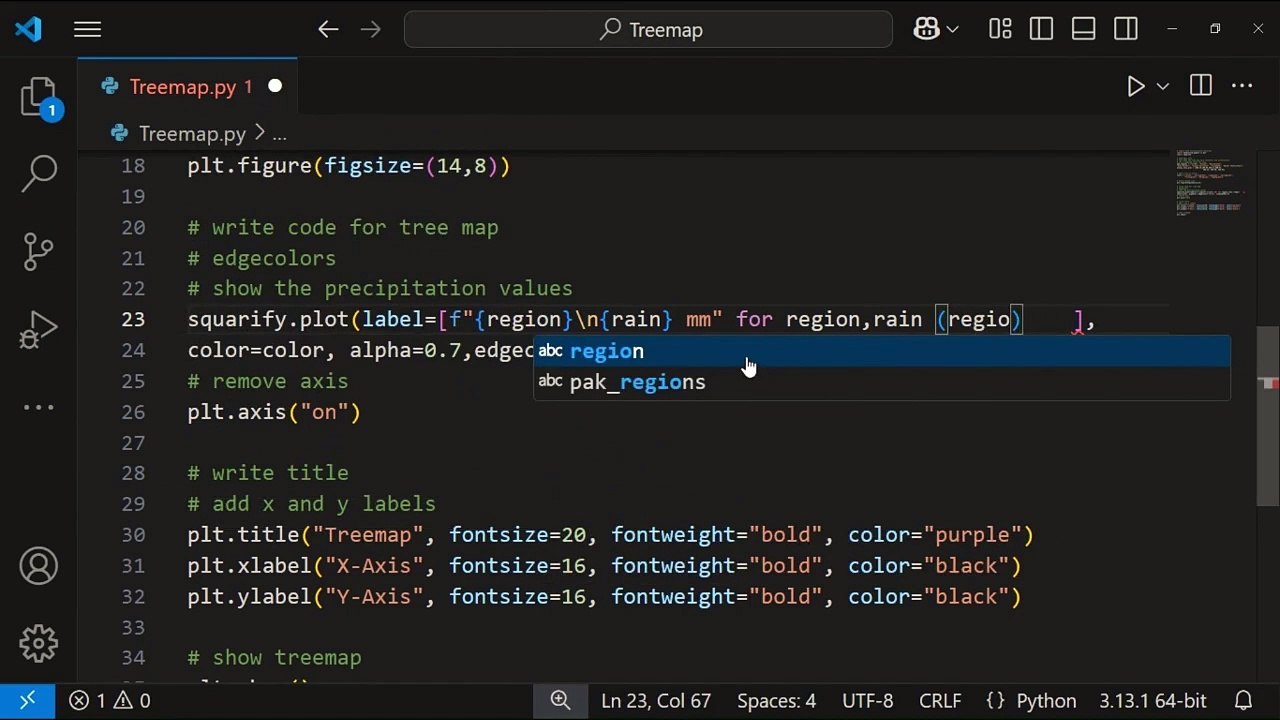Screen dimensions: 1280x720
Task: Split the editor to the right
Action: [1201, 87]
